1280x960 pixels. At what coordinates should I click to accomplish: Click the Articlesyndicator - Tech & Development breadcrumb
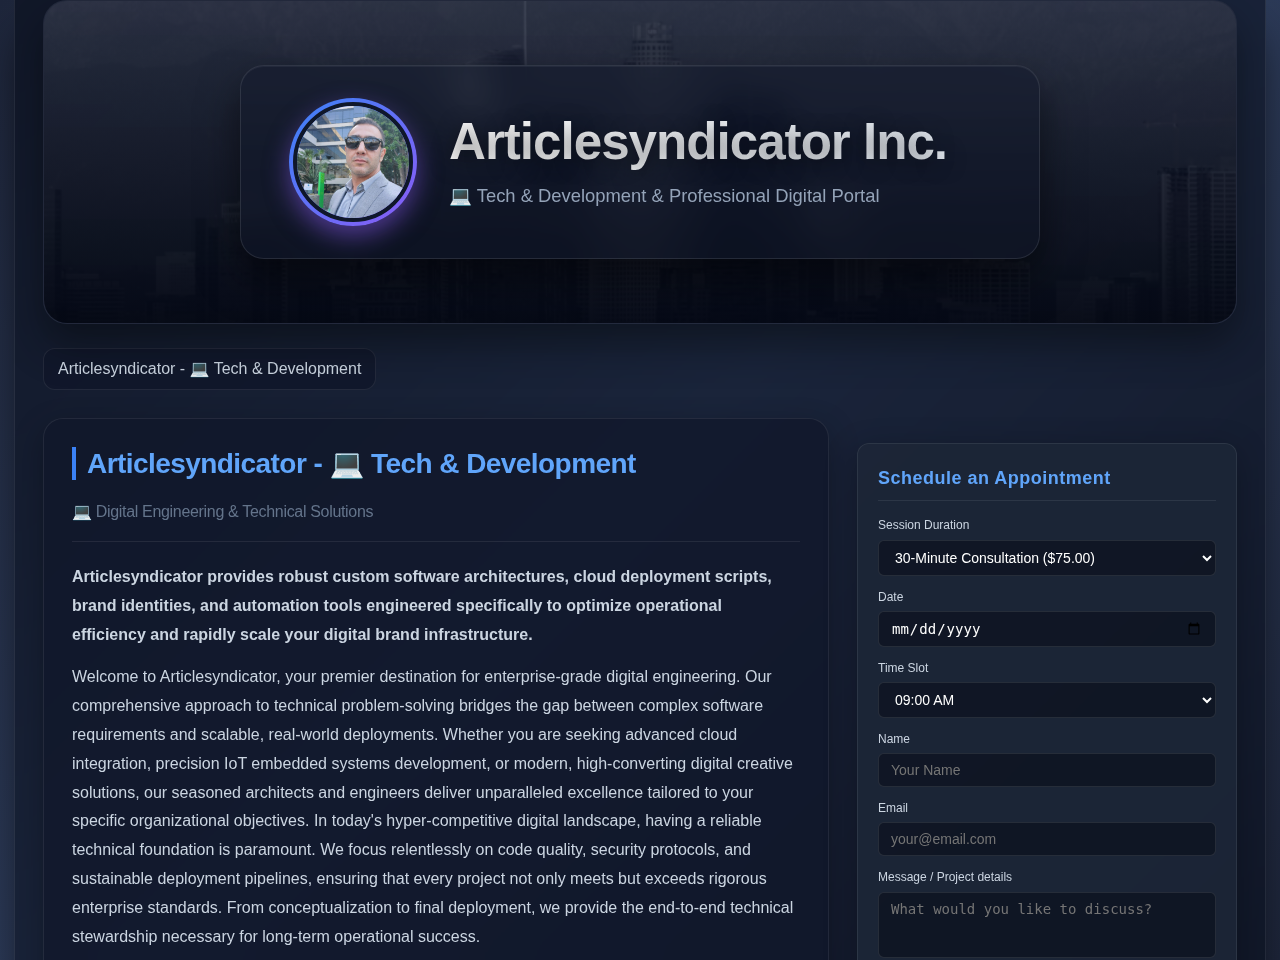coord(209,369)
